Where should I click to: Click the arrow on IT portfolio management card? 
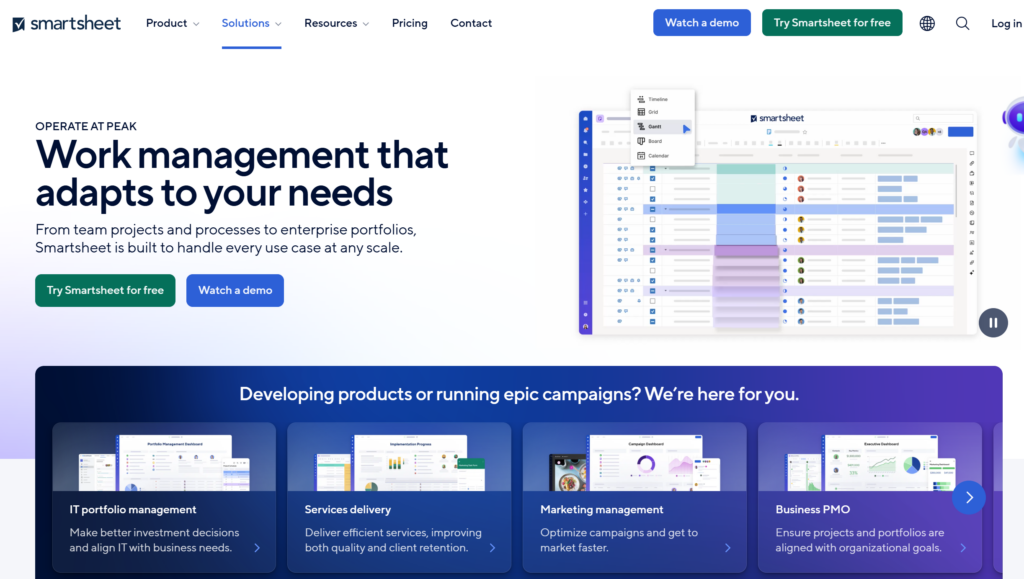(x=257, y=548)
